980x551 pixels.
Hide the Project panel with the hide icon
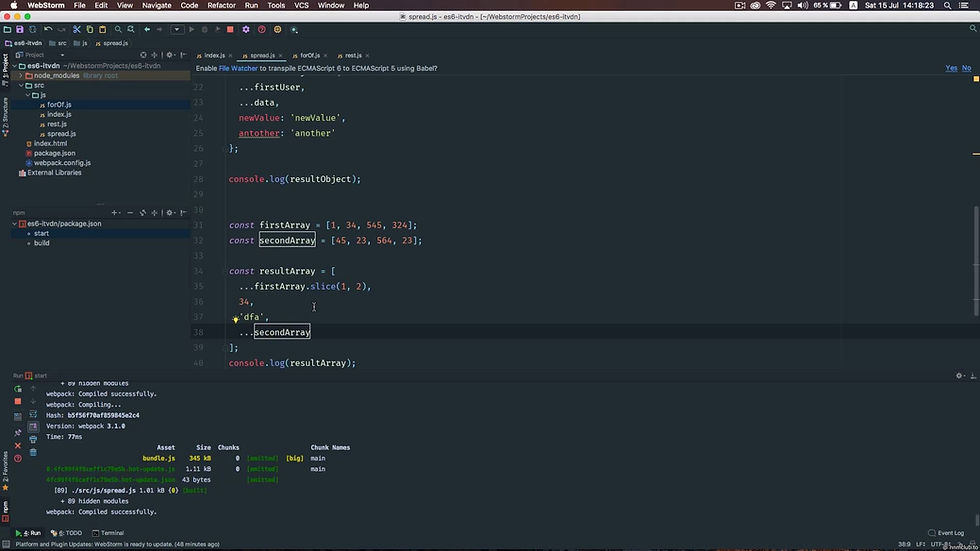coord(183,55)
